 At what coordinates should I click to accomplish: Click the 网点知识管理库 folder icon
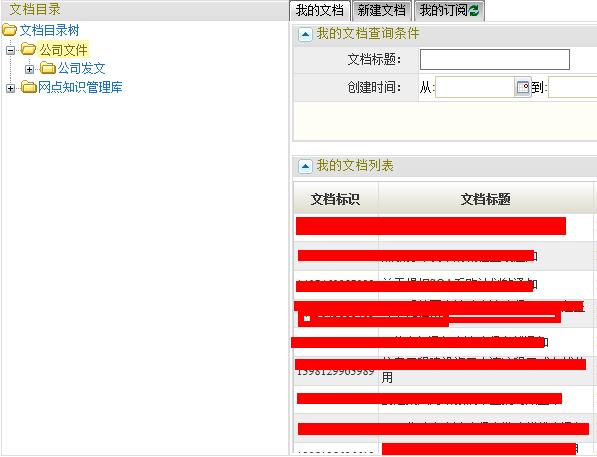pyautogui.click(x=29, y=87)
